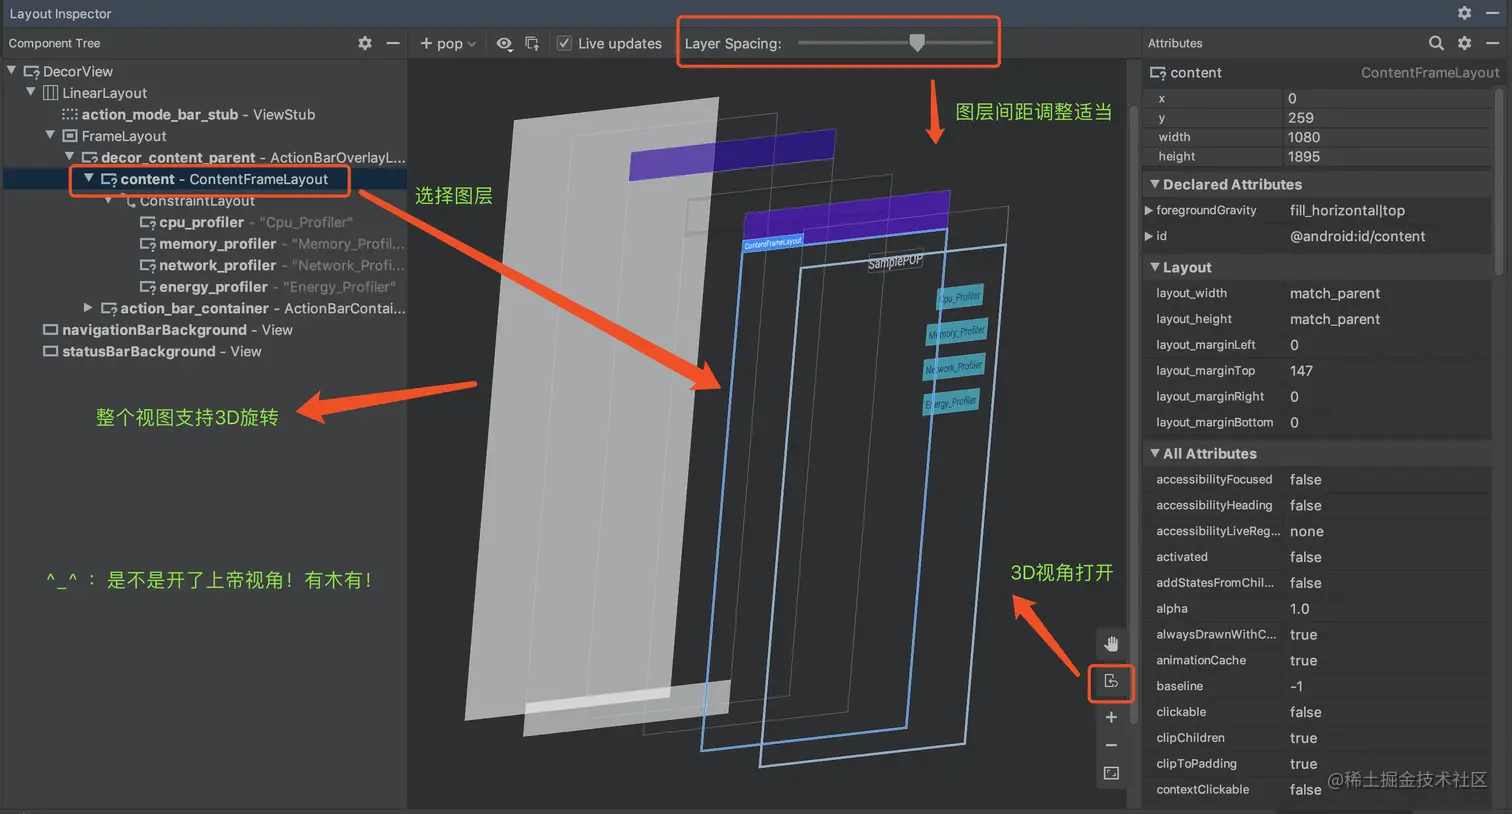This screenshot has height=814, width=1512.
Task: Collapse the Declared Attributes section
Action: tap(1156, 184)
